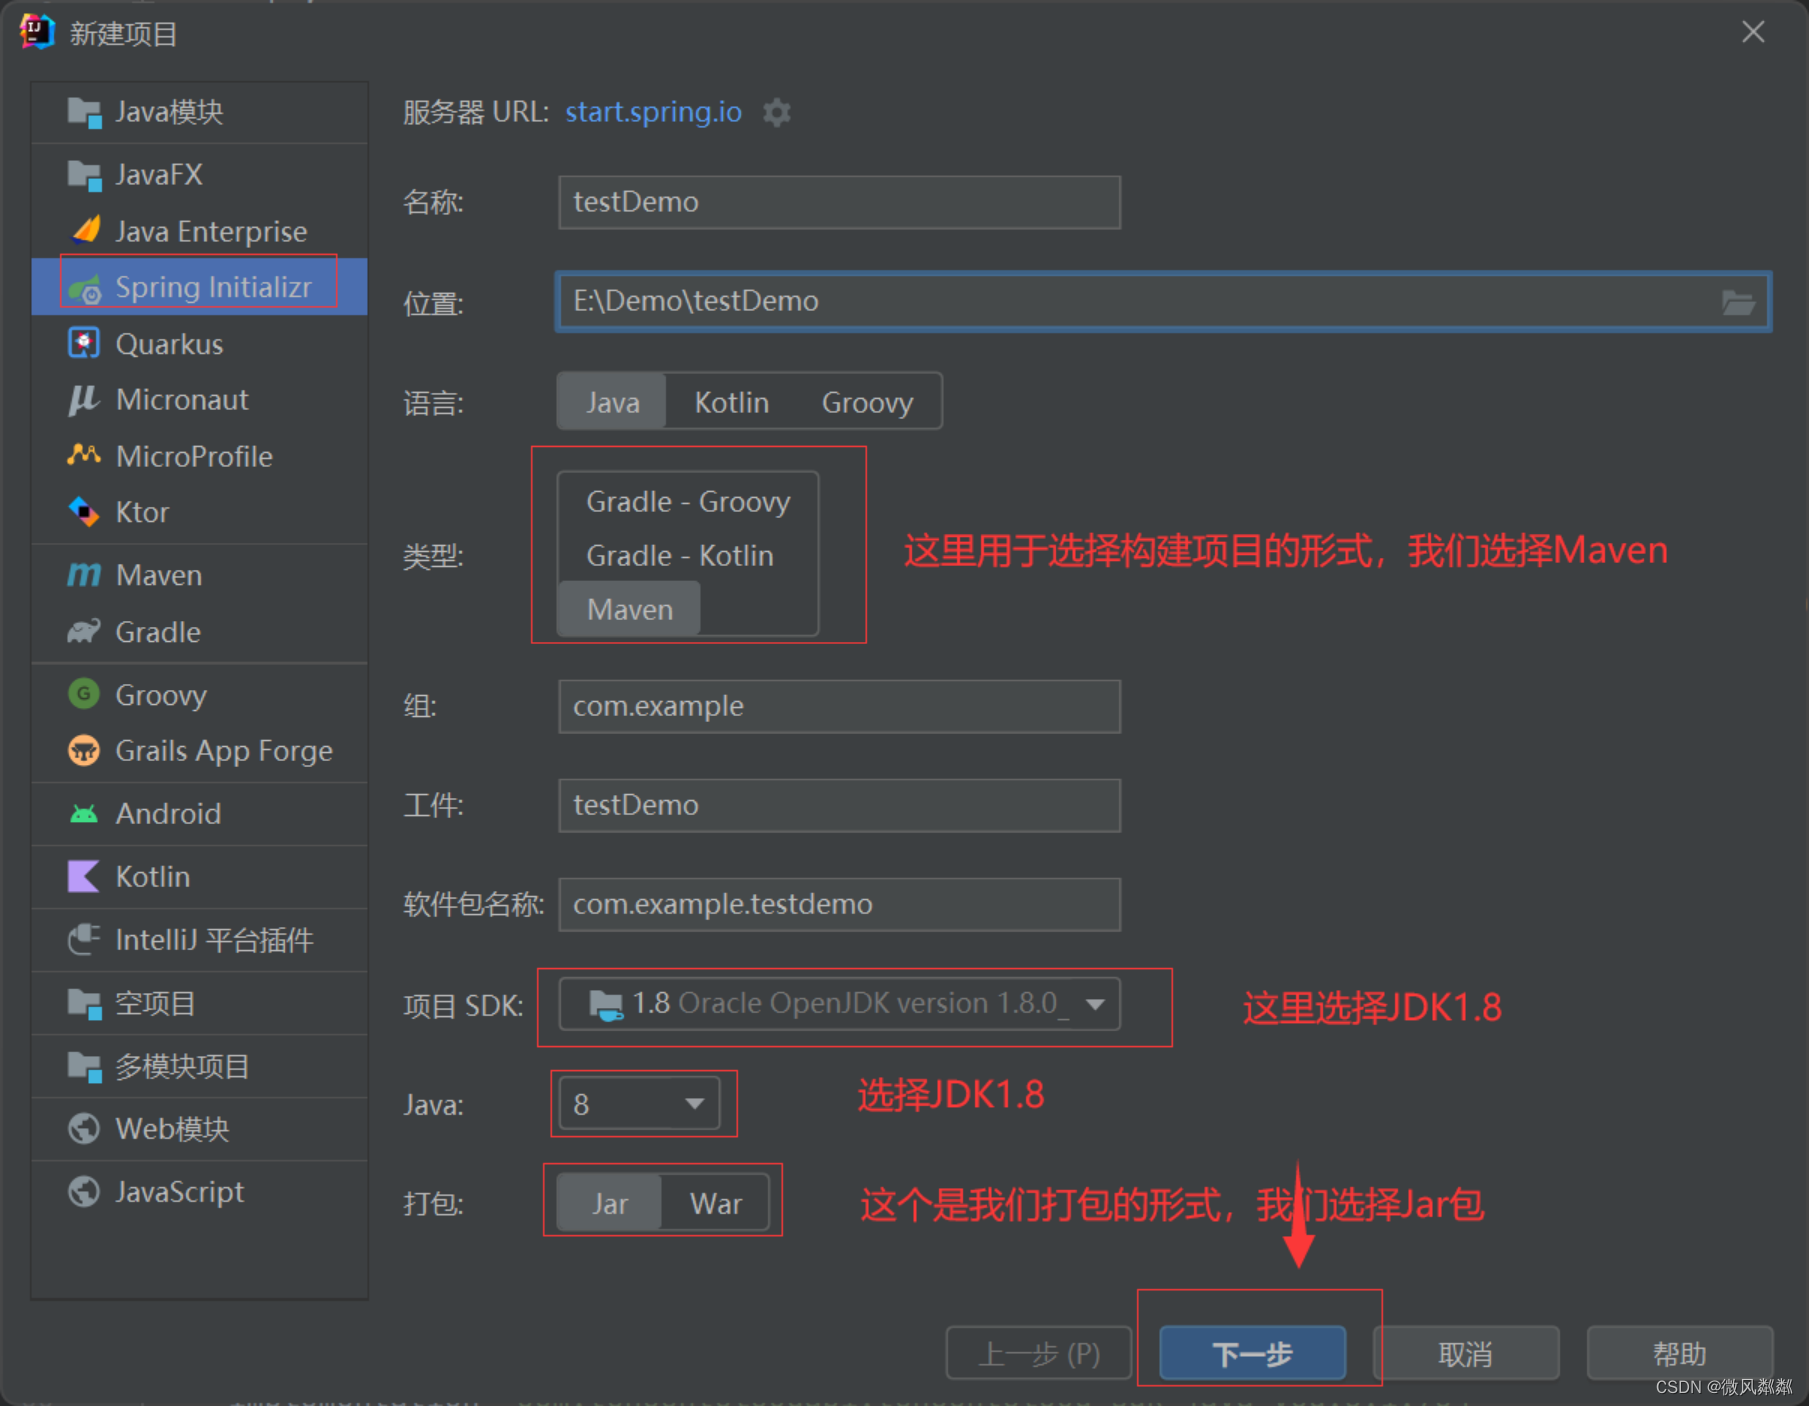Viewport: 1809px width, 1406px height.
Task: Click the Grails App Forge icon
Action: point(84,750)
